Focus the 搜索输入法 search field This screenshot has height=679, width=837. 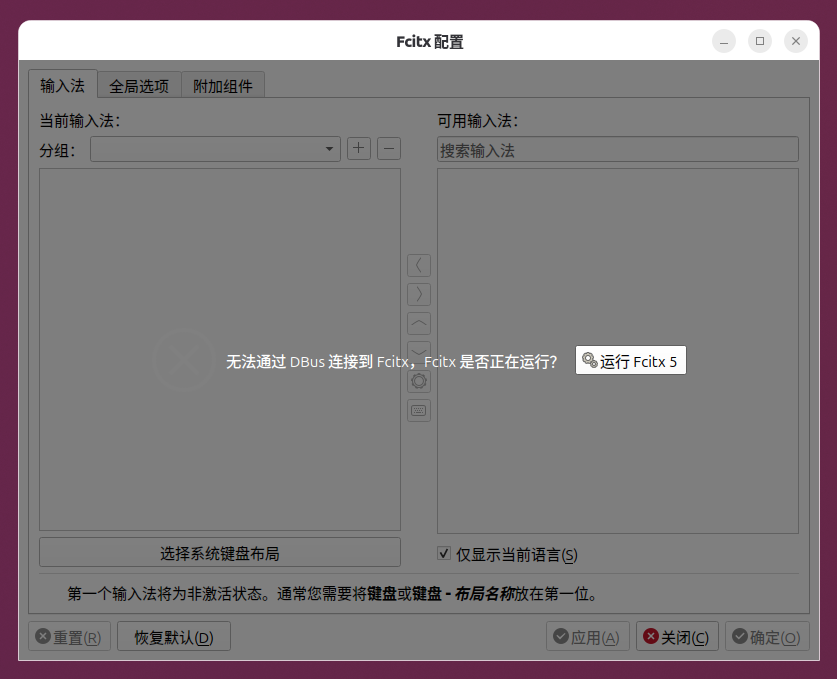click(618, 149)
